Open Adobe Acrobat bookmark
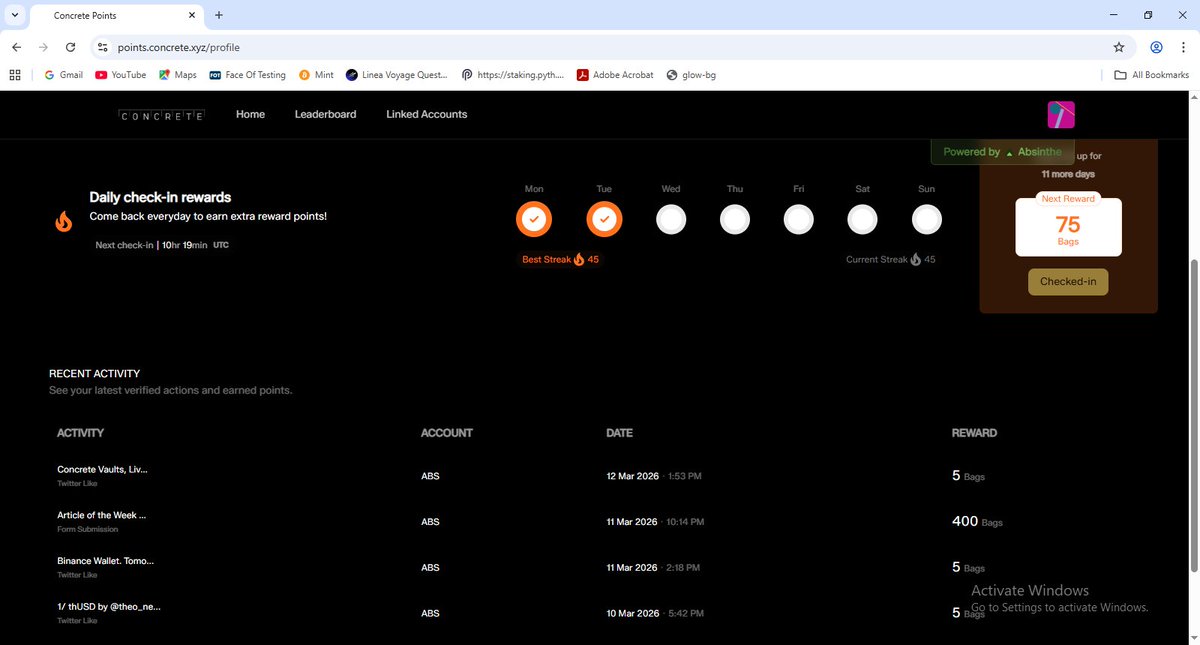Image resolution: width=1200 pixels, height=645 pixels. 615,75
